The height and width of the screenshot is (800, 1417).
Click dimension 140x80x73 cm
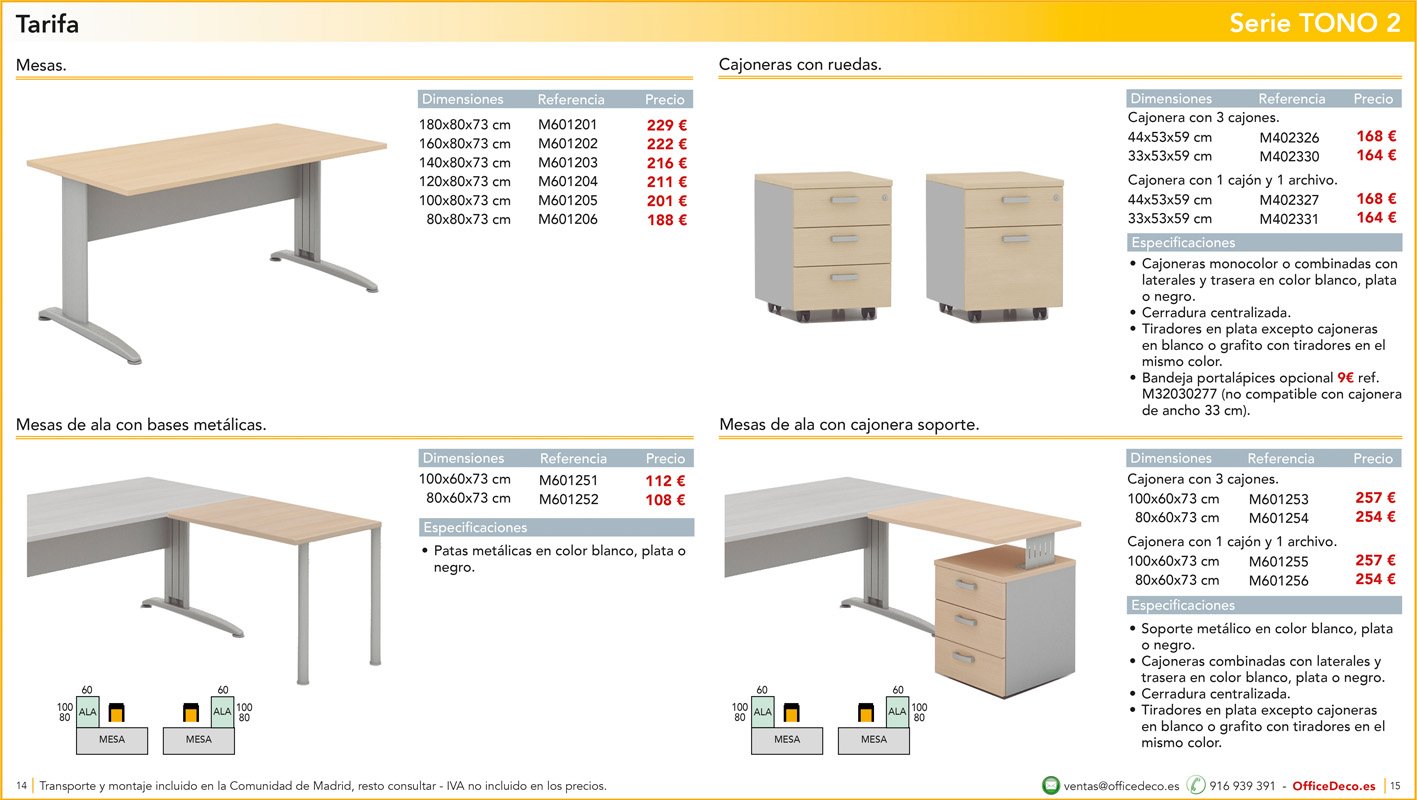pos(464,163)
